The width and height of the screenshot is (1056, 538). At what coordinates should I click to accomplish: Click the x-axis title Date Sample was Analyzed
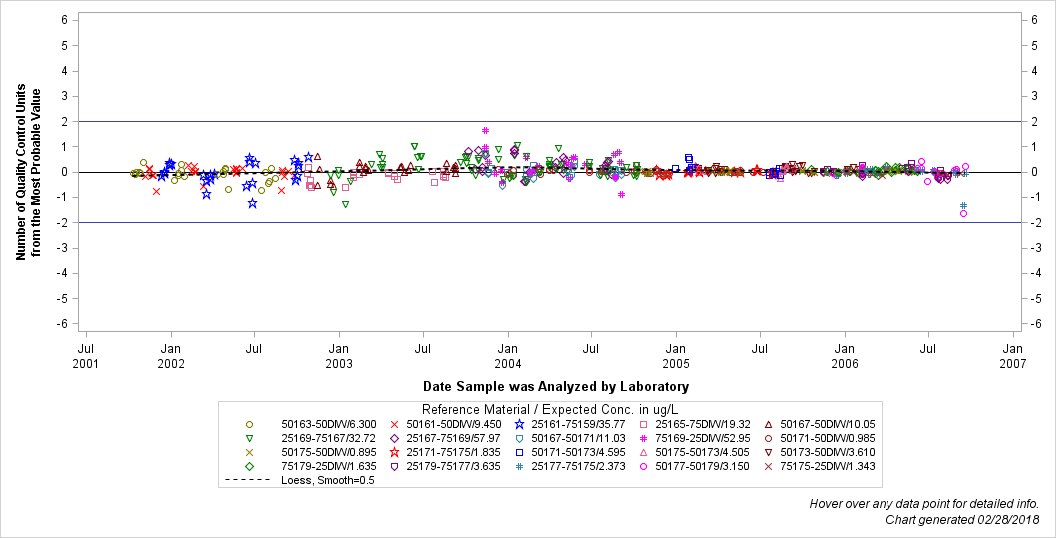(x=556, y=386)
